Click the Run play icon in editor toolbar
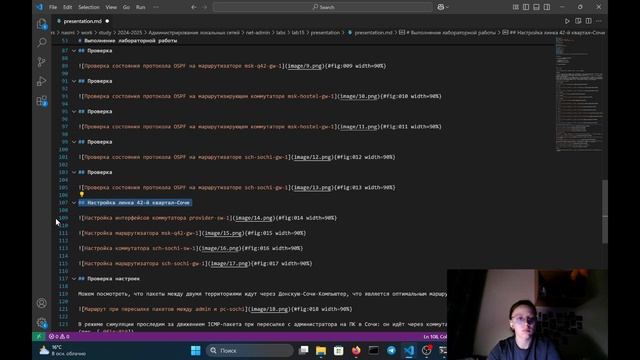Screen dimensions: 640x360 [x=567, y=21]
